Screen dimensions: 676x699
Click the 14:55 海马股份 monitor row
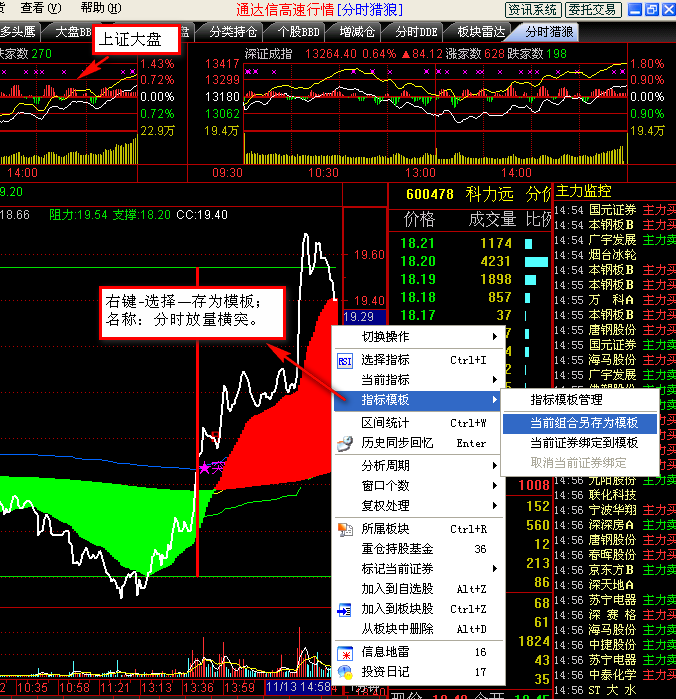tap(614, 360)
